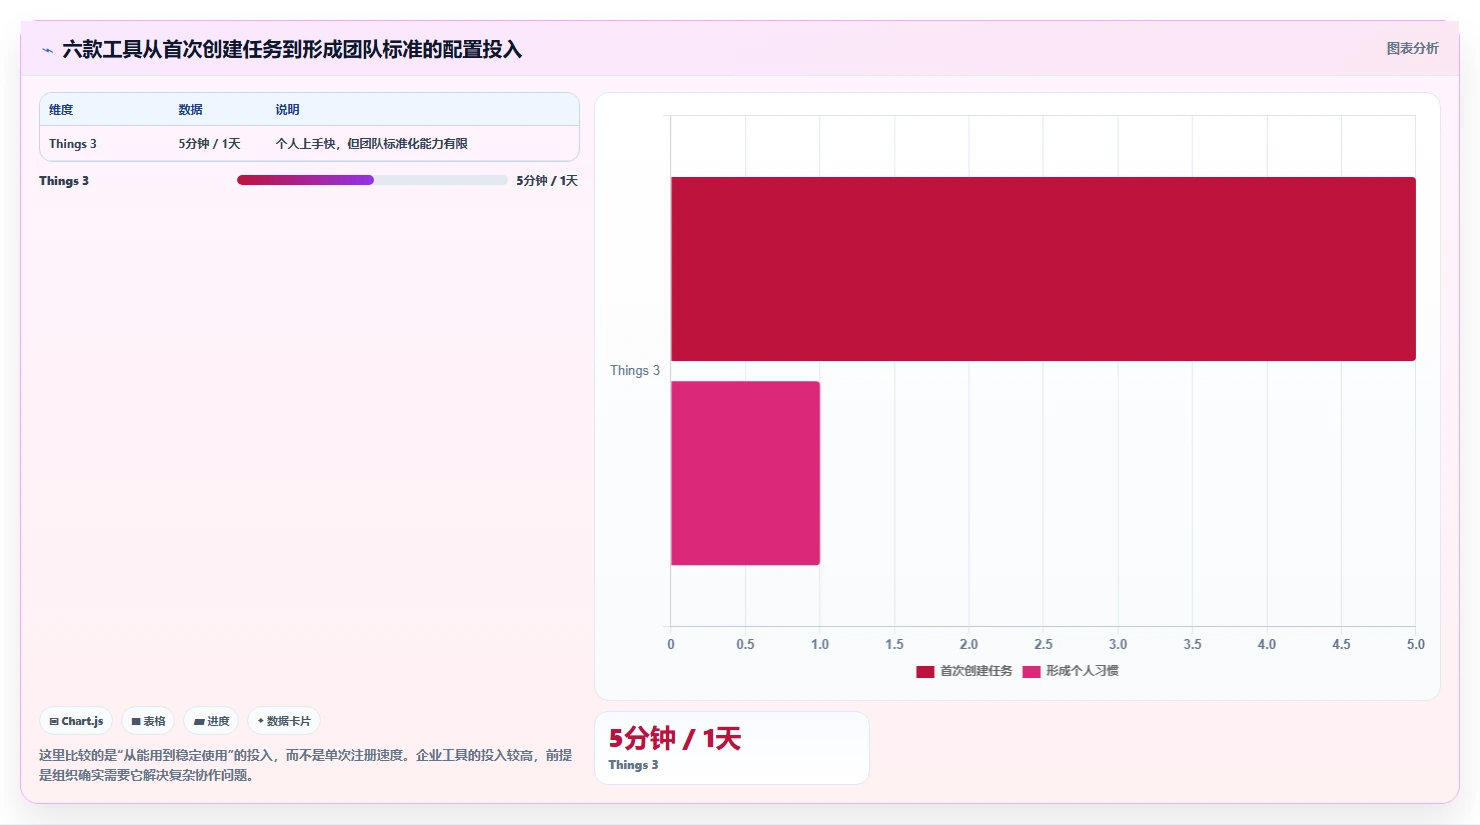The width and height of the screenshot is (1480, 825).
Task: Click the 数据 column header
Action: click(x=190, y=110)
